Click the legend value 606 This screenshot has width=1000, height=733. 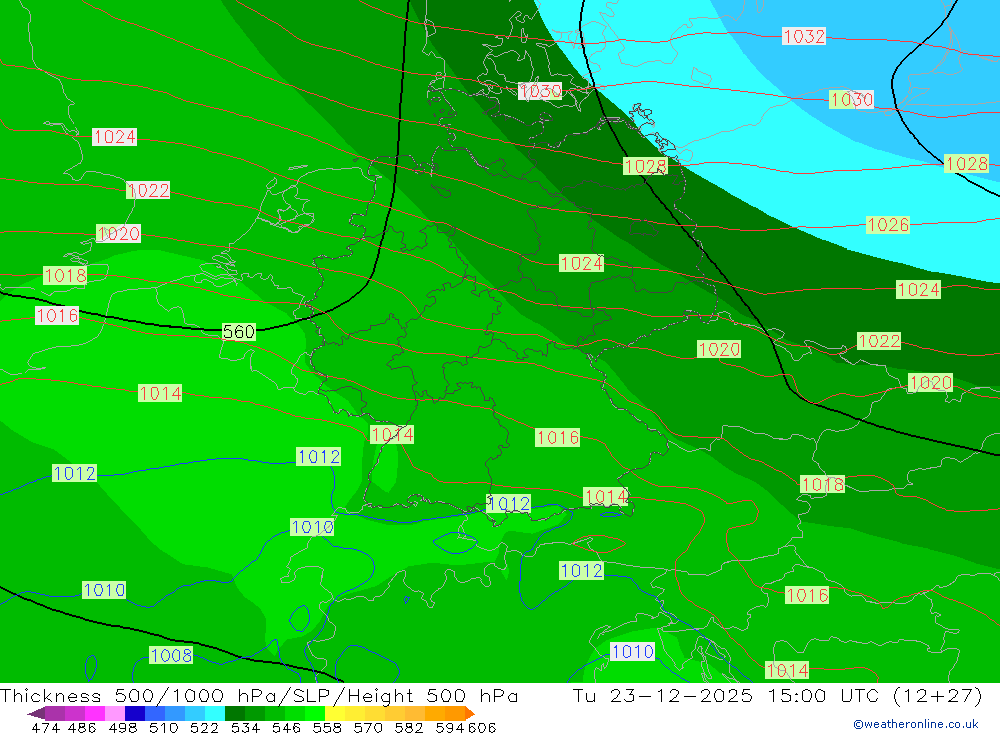[482, 727]
